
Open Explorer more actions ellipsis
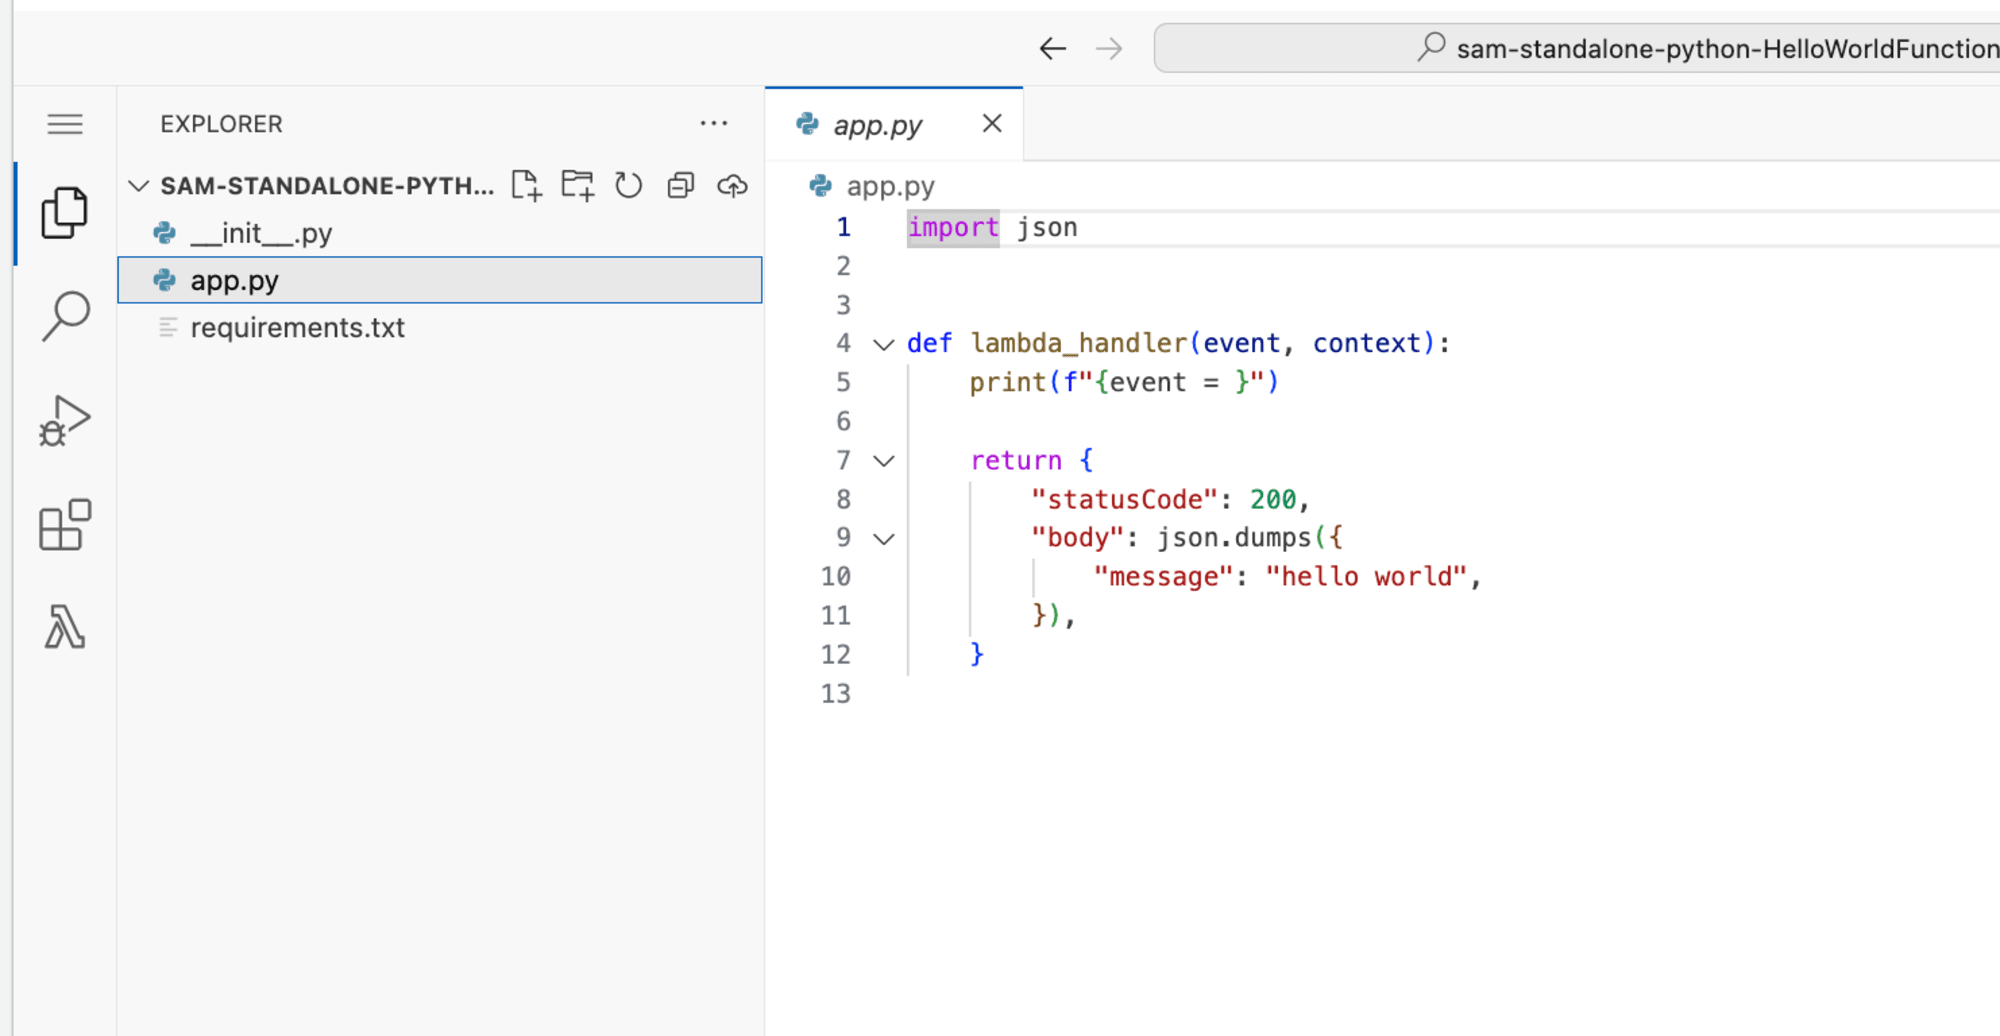(714, 123)
